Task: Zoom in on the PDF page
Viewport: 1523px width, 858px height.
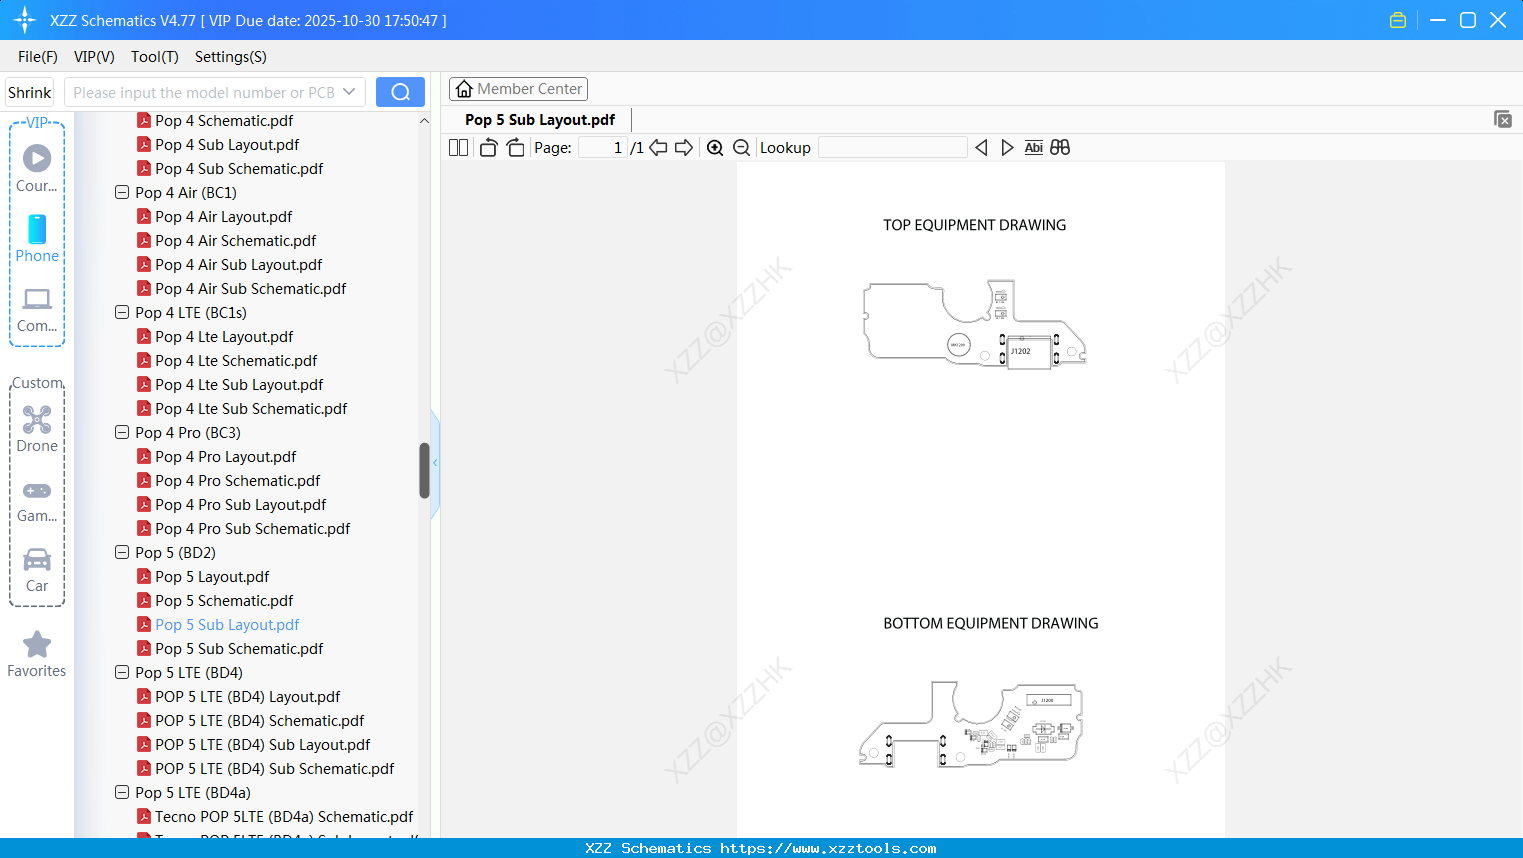Action: (x=715, y=147)
